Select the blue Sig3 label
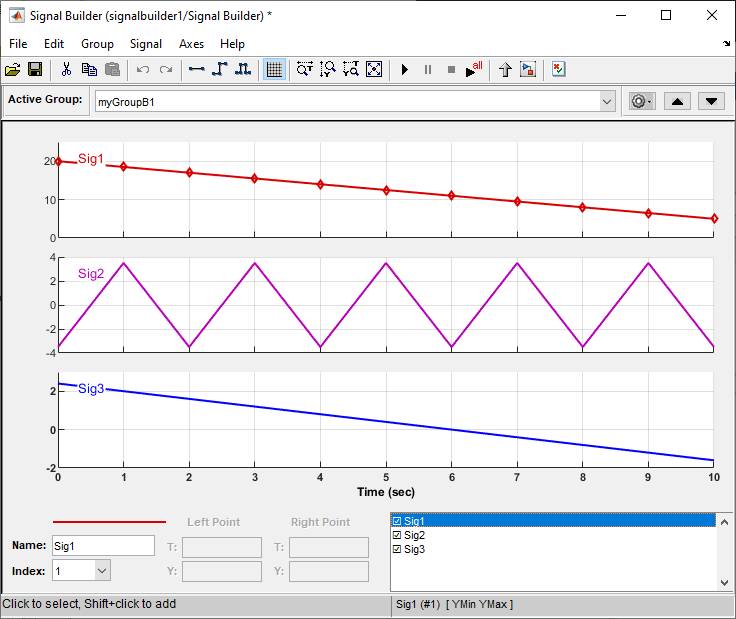The image size is (736, 619). pyautogui.click(x=91, y=389)
